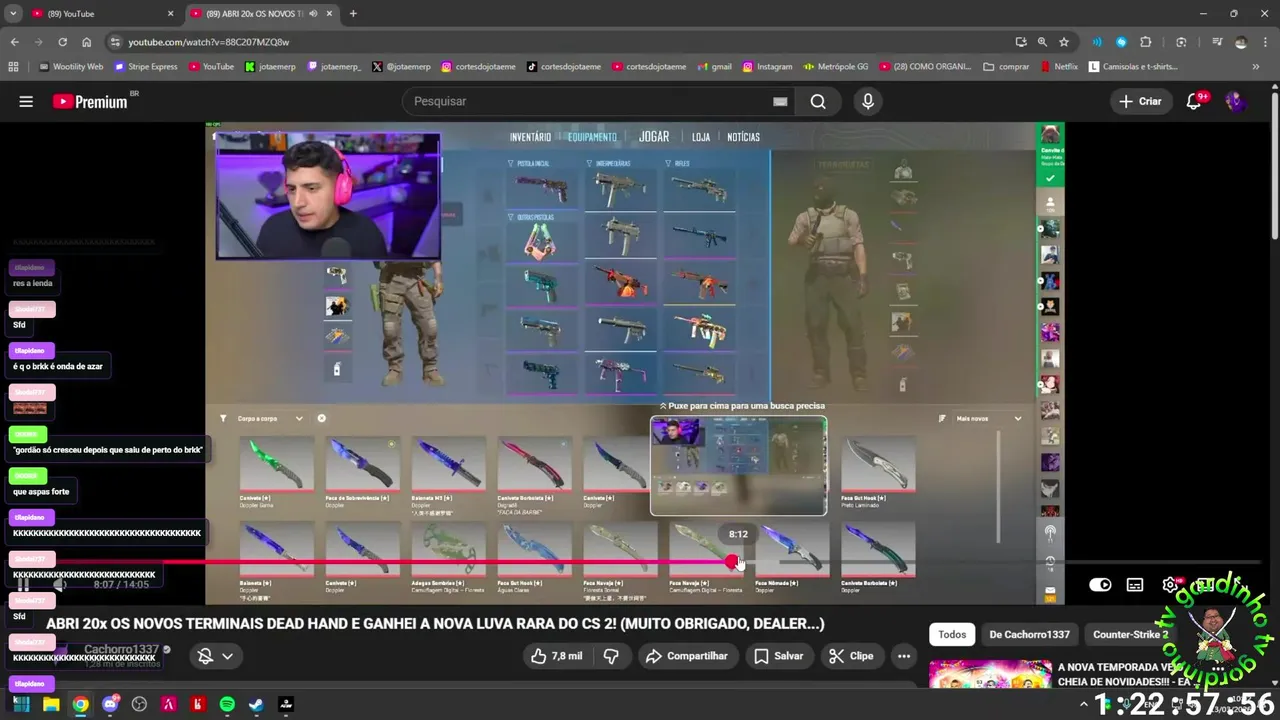The image size is (1280, 720).
Task: Open the Stripe Express bookmark
Action: 146,67
